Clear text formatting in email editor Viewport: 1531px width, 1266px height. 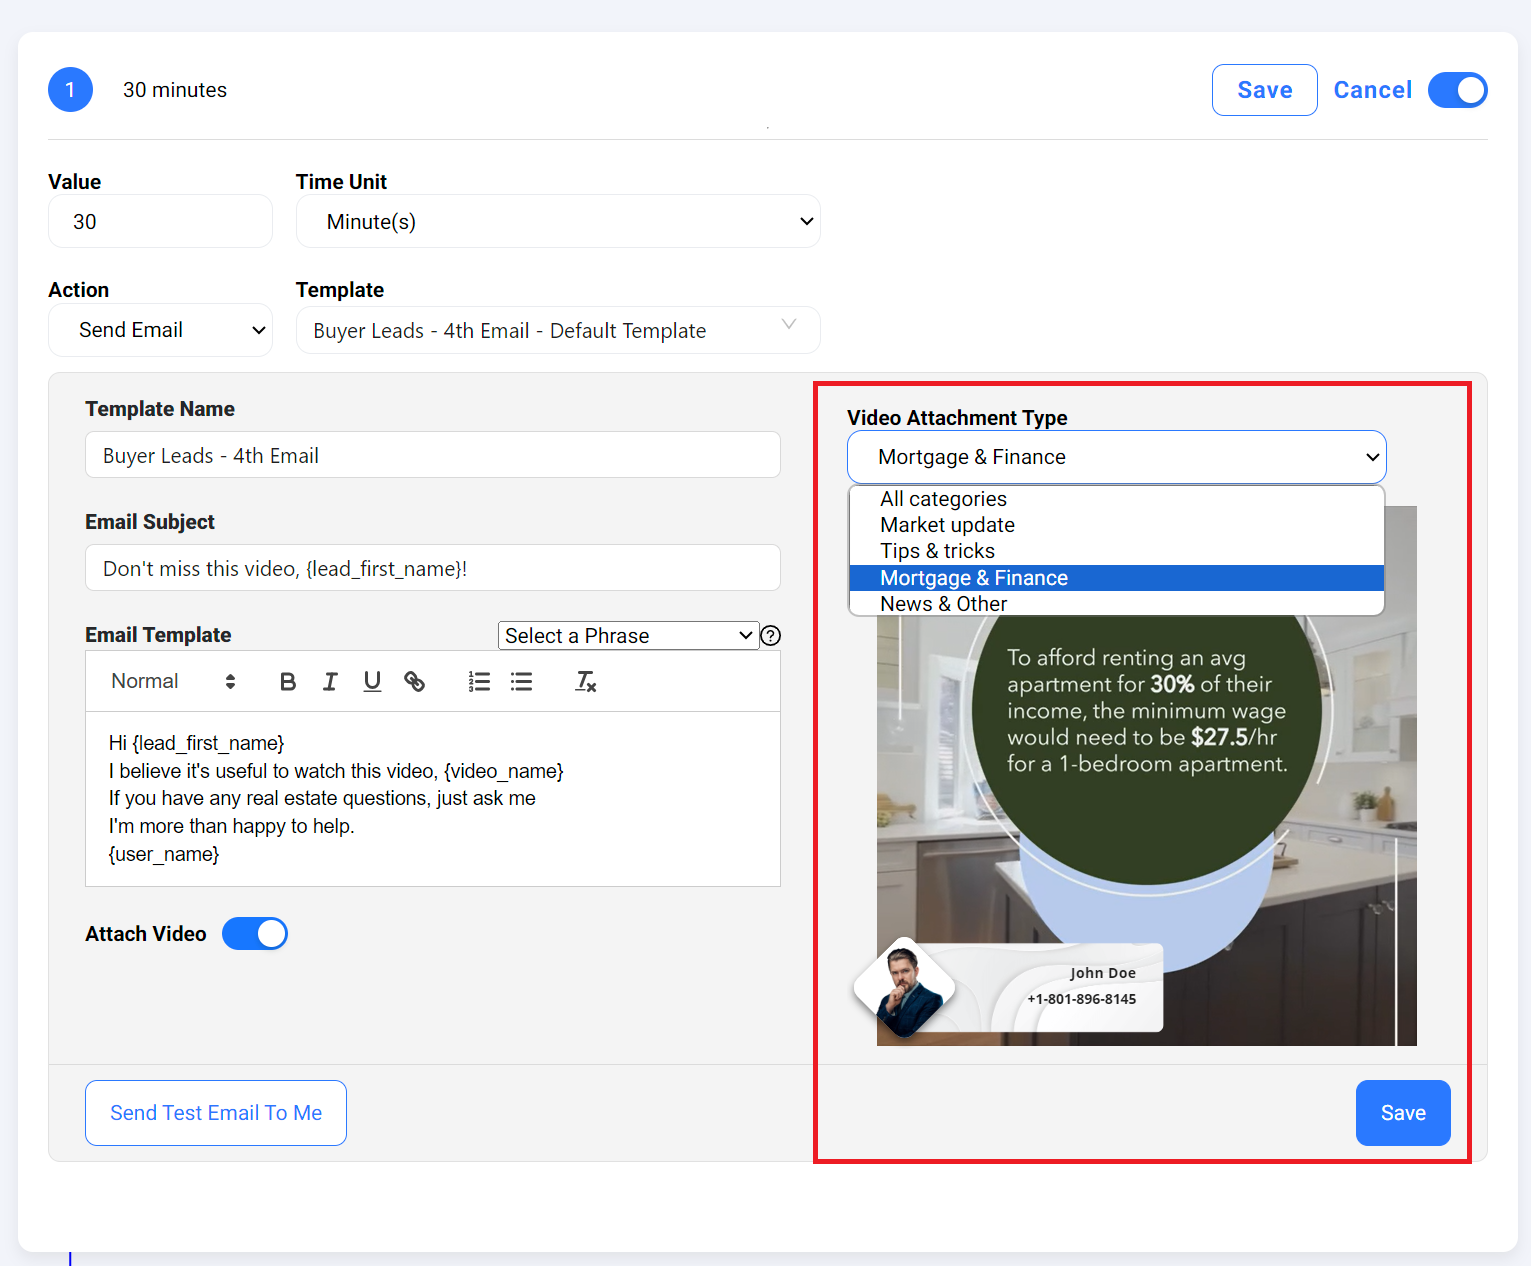[x=586, y=682]
